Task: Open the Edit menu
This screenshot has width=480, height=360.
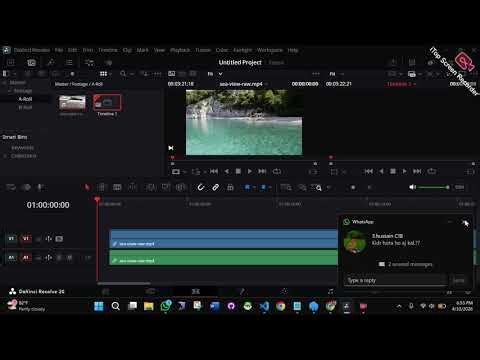Action: (x=72, y=50)
